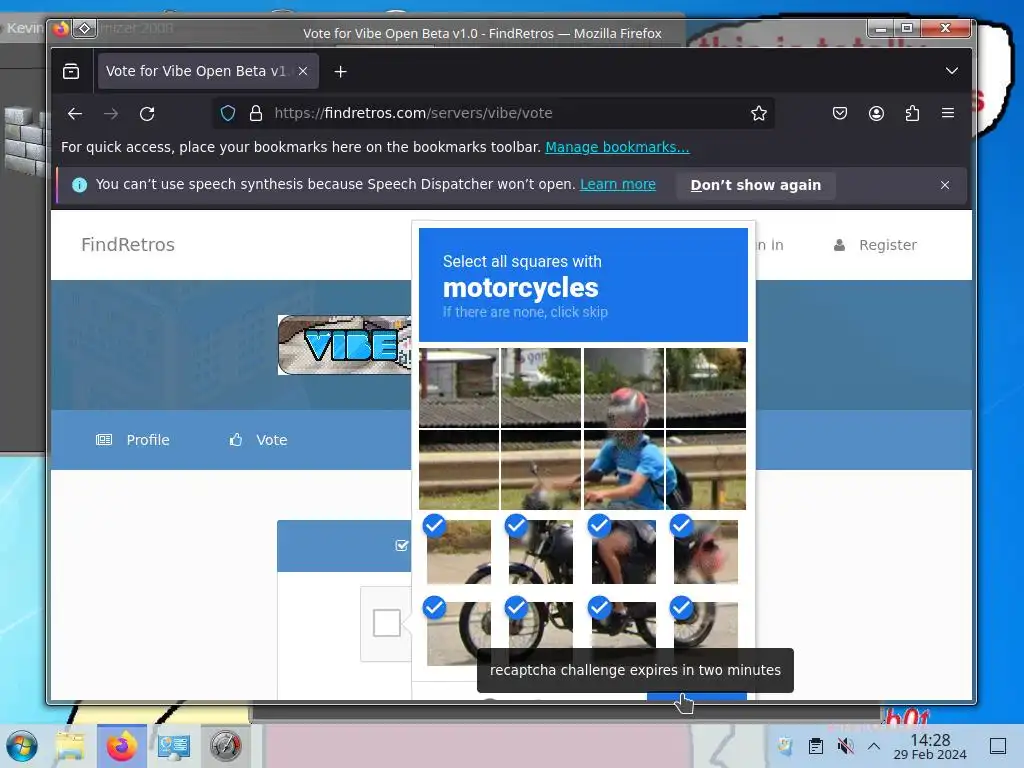Image resolution: width=1024 pixels, height=768 pixels.
Task: Deselect the bottom-left checked tile with front wheel
Action: [x=459, y=633]
